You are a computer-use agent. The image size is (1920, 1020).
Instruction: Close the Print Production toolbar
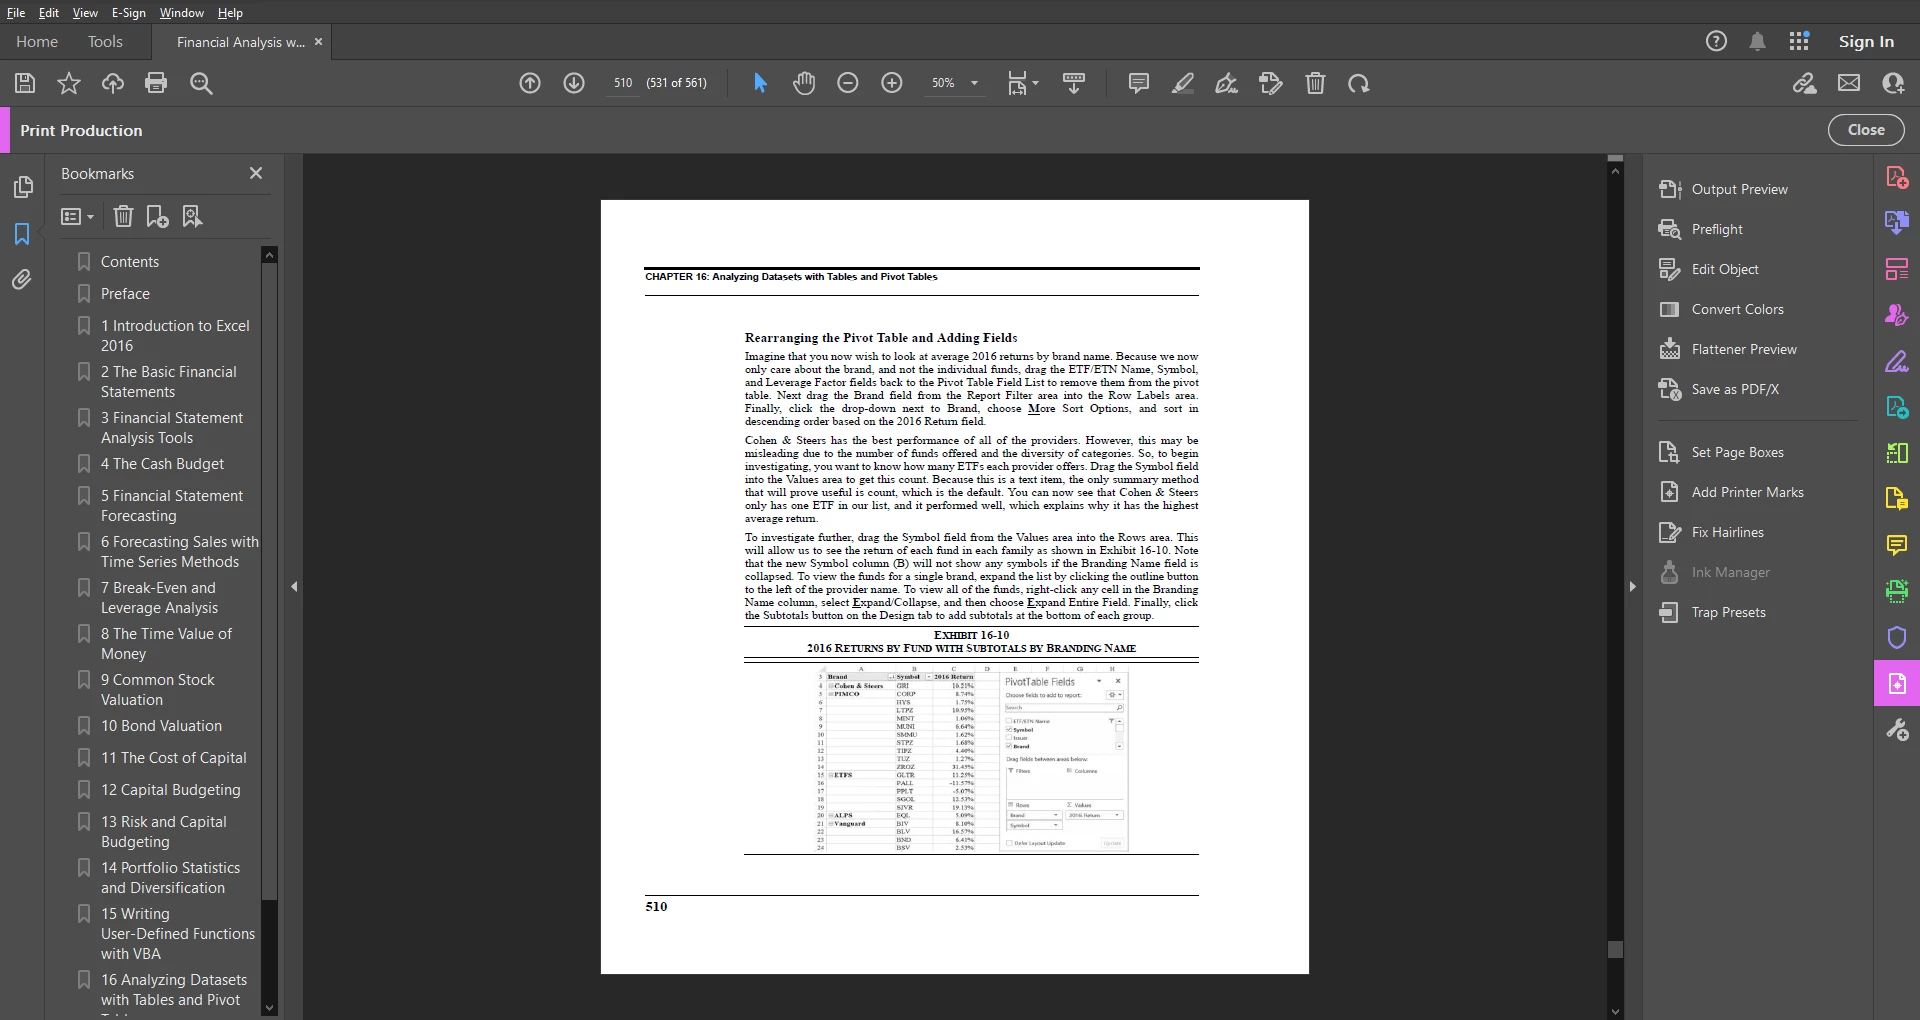click(1866, 130)
